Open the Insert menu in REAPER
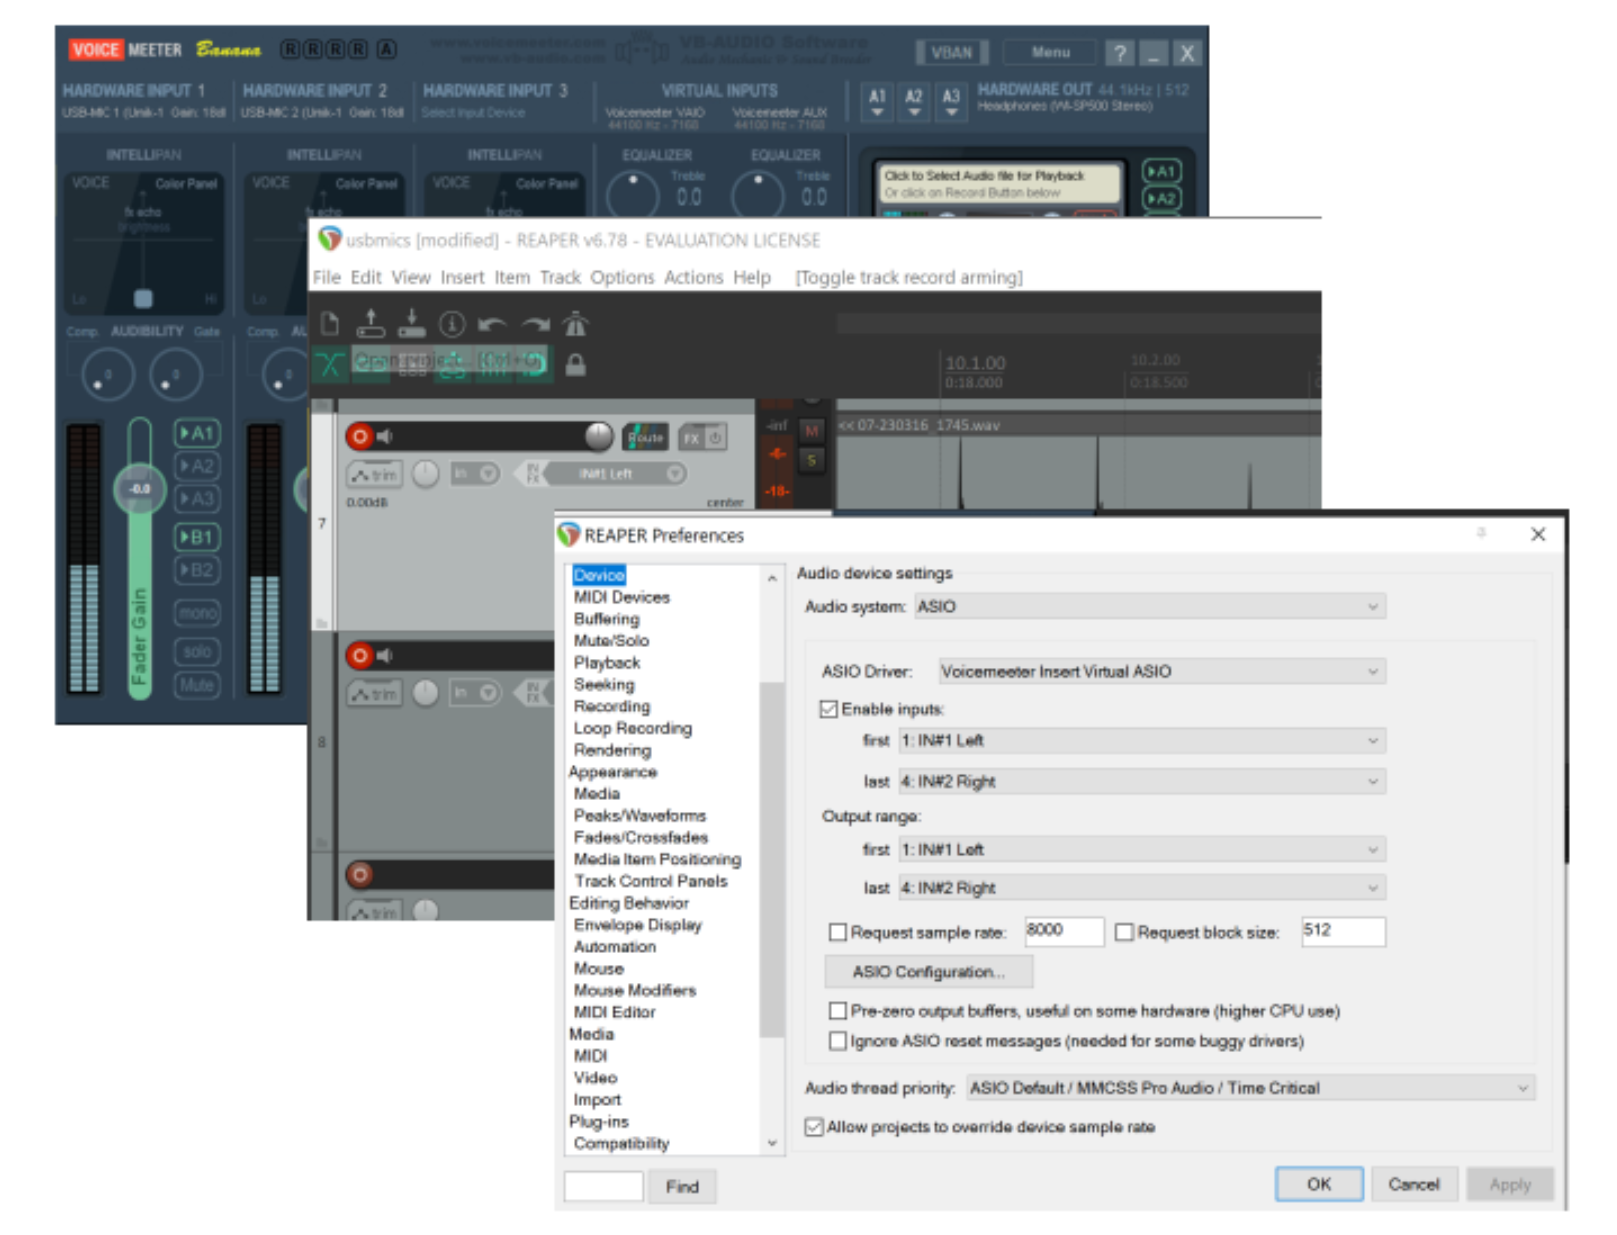1617x1235 pixels. [462, 277]
